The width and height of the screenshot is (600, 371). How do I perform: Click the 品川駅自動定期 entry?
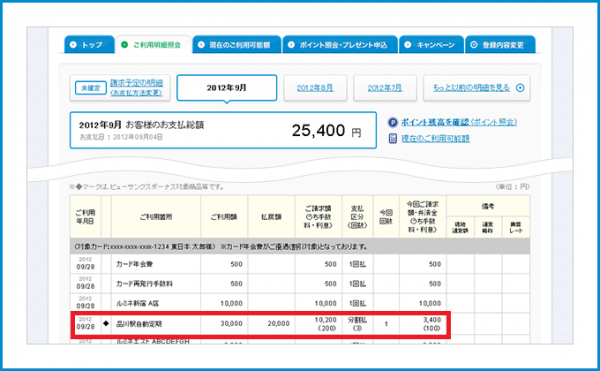click(x=139, y=324)
